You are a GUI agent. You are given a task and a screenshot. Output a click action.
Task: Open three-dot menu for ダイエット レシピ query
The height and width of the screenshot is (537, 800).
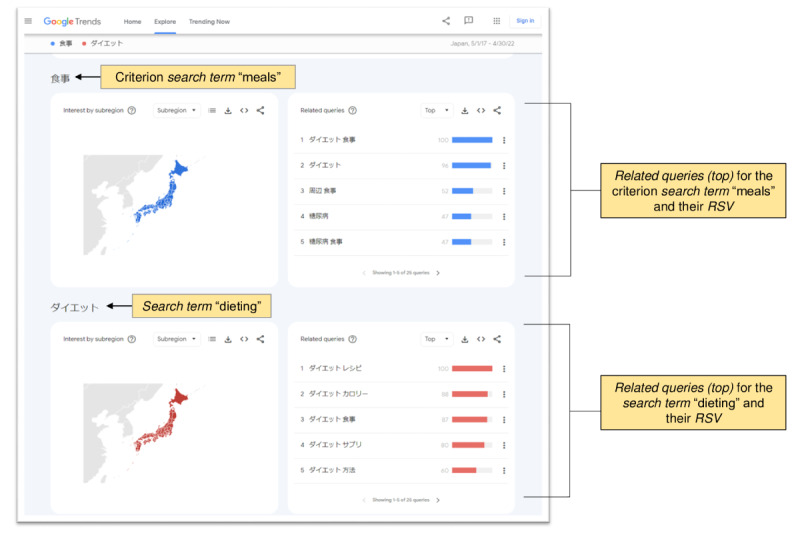point(504,369)
